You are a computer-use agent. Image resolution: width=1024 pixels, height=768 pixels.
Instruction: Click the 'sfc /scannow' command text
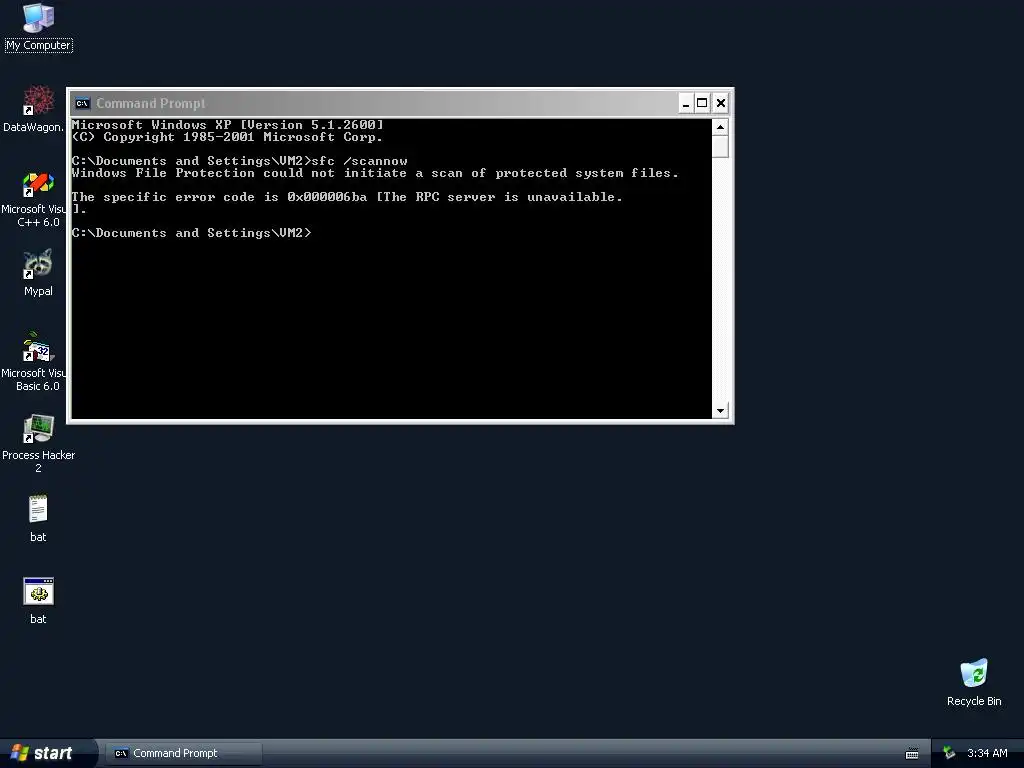point(360,161)
